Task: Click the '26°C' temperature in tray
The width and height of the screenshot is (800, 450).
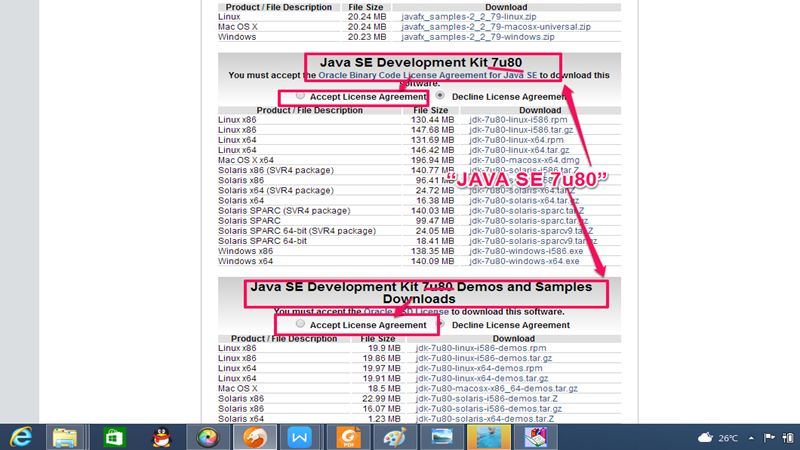Action: [x=728, y=438]
